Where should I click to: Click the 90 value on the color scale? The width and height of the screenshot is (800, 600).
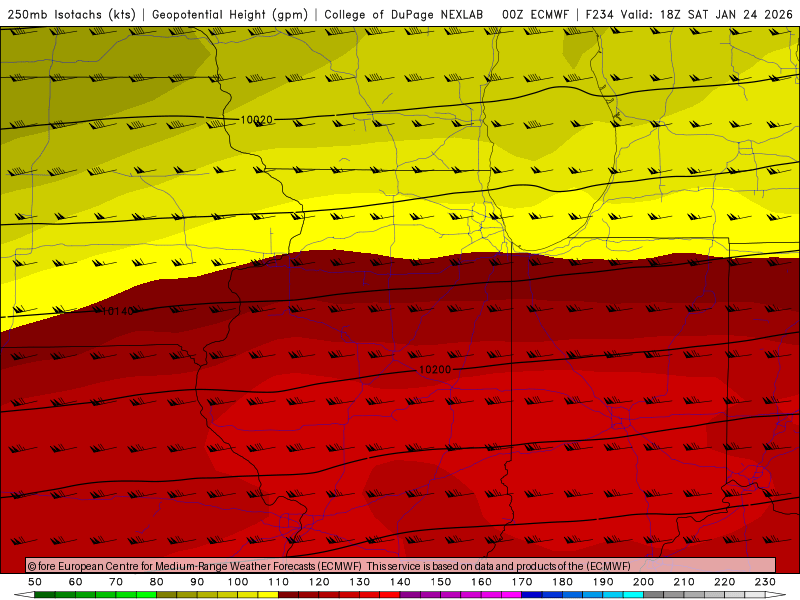(x=197, y=582)
